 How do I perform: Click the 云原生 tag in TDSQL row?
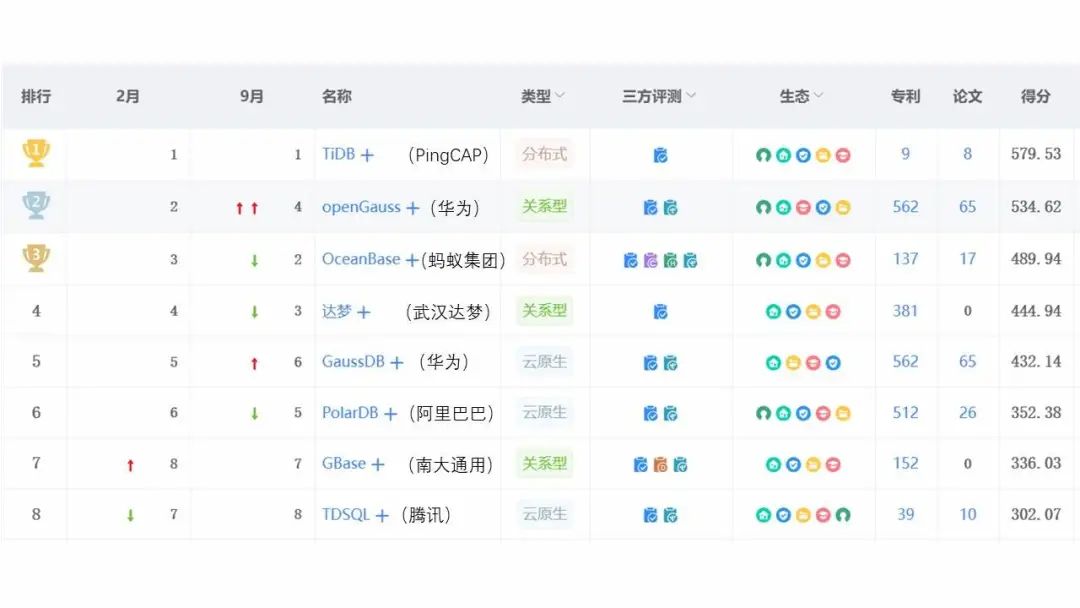click(x=544, y=514)
